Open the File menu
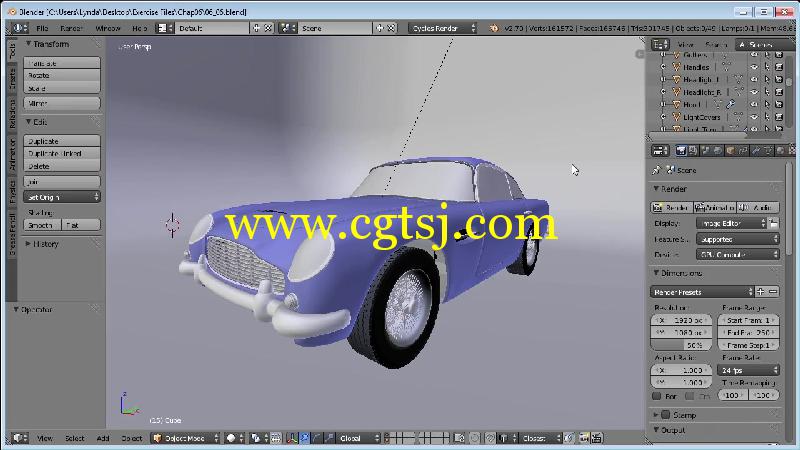800x450 pixels. [42, 28]
